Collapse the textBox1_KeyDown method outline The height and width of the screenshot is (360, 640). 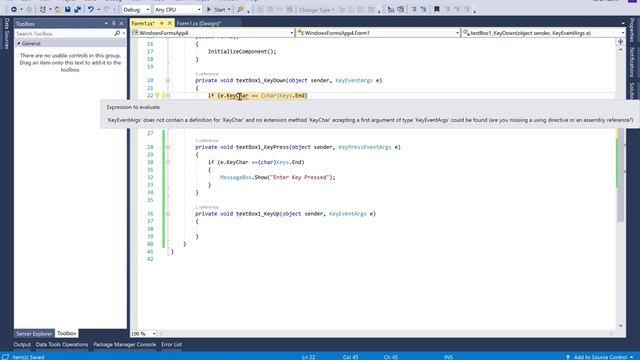168,80
